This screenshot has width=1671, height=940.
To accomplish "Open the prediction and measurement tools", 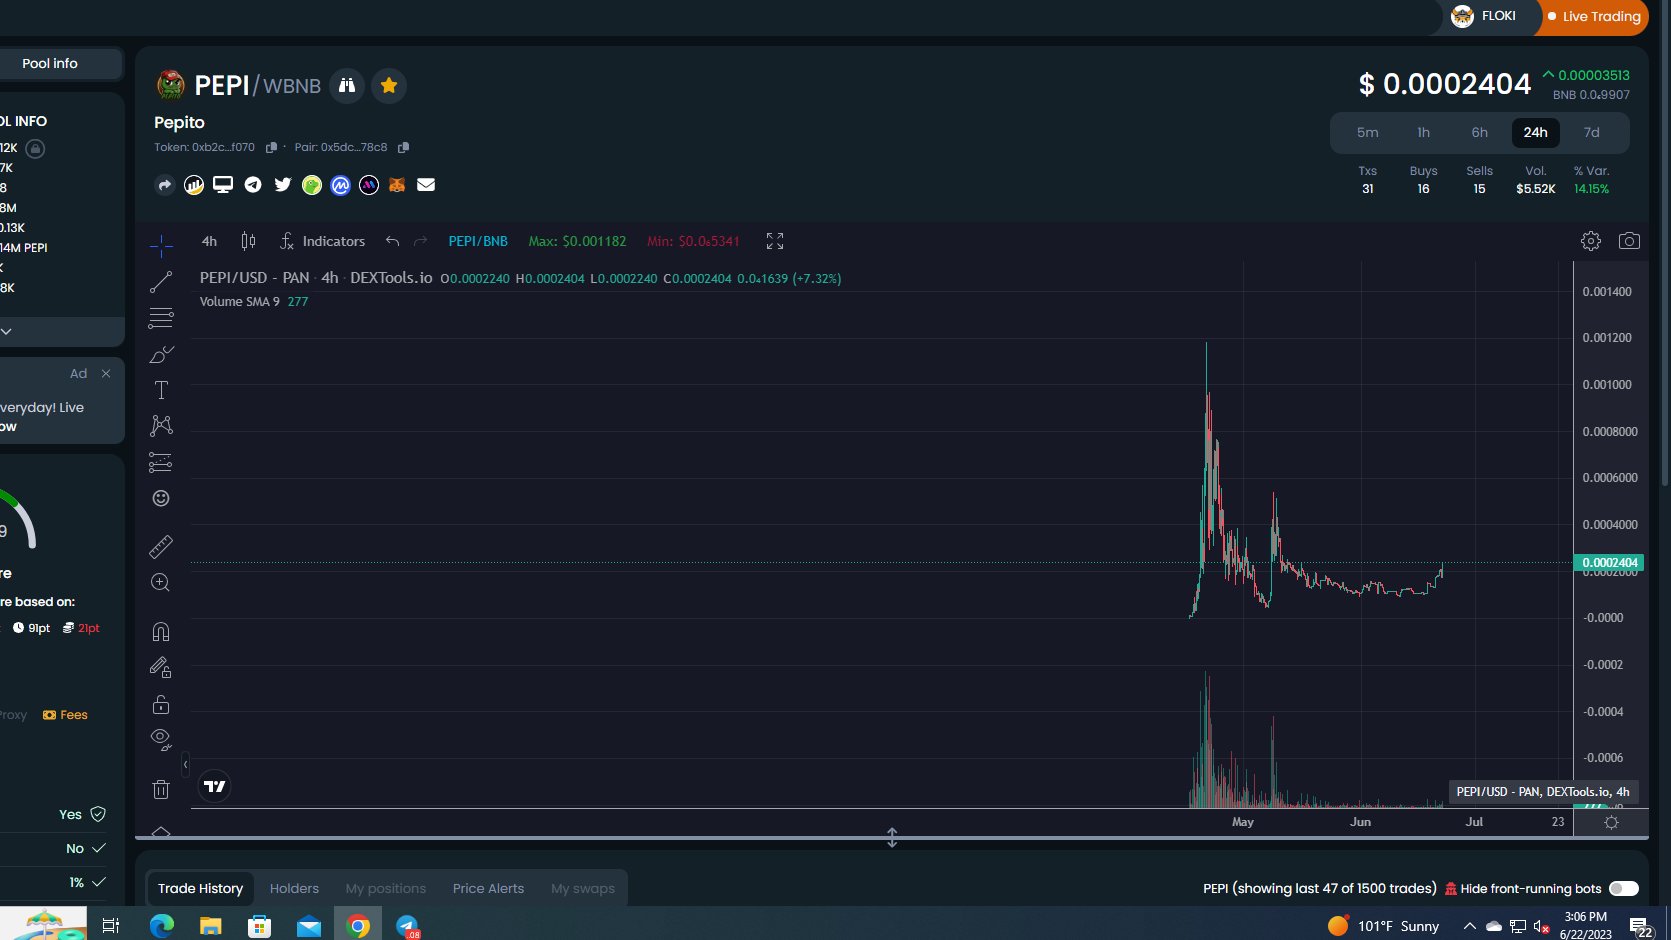I will [161, 462].
